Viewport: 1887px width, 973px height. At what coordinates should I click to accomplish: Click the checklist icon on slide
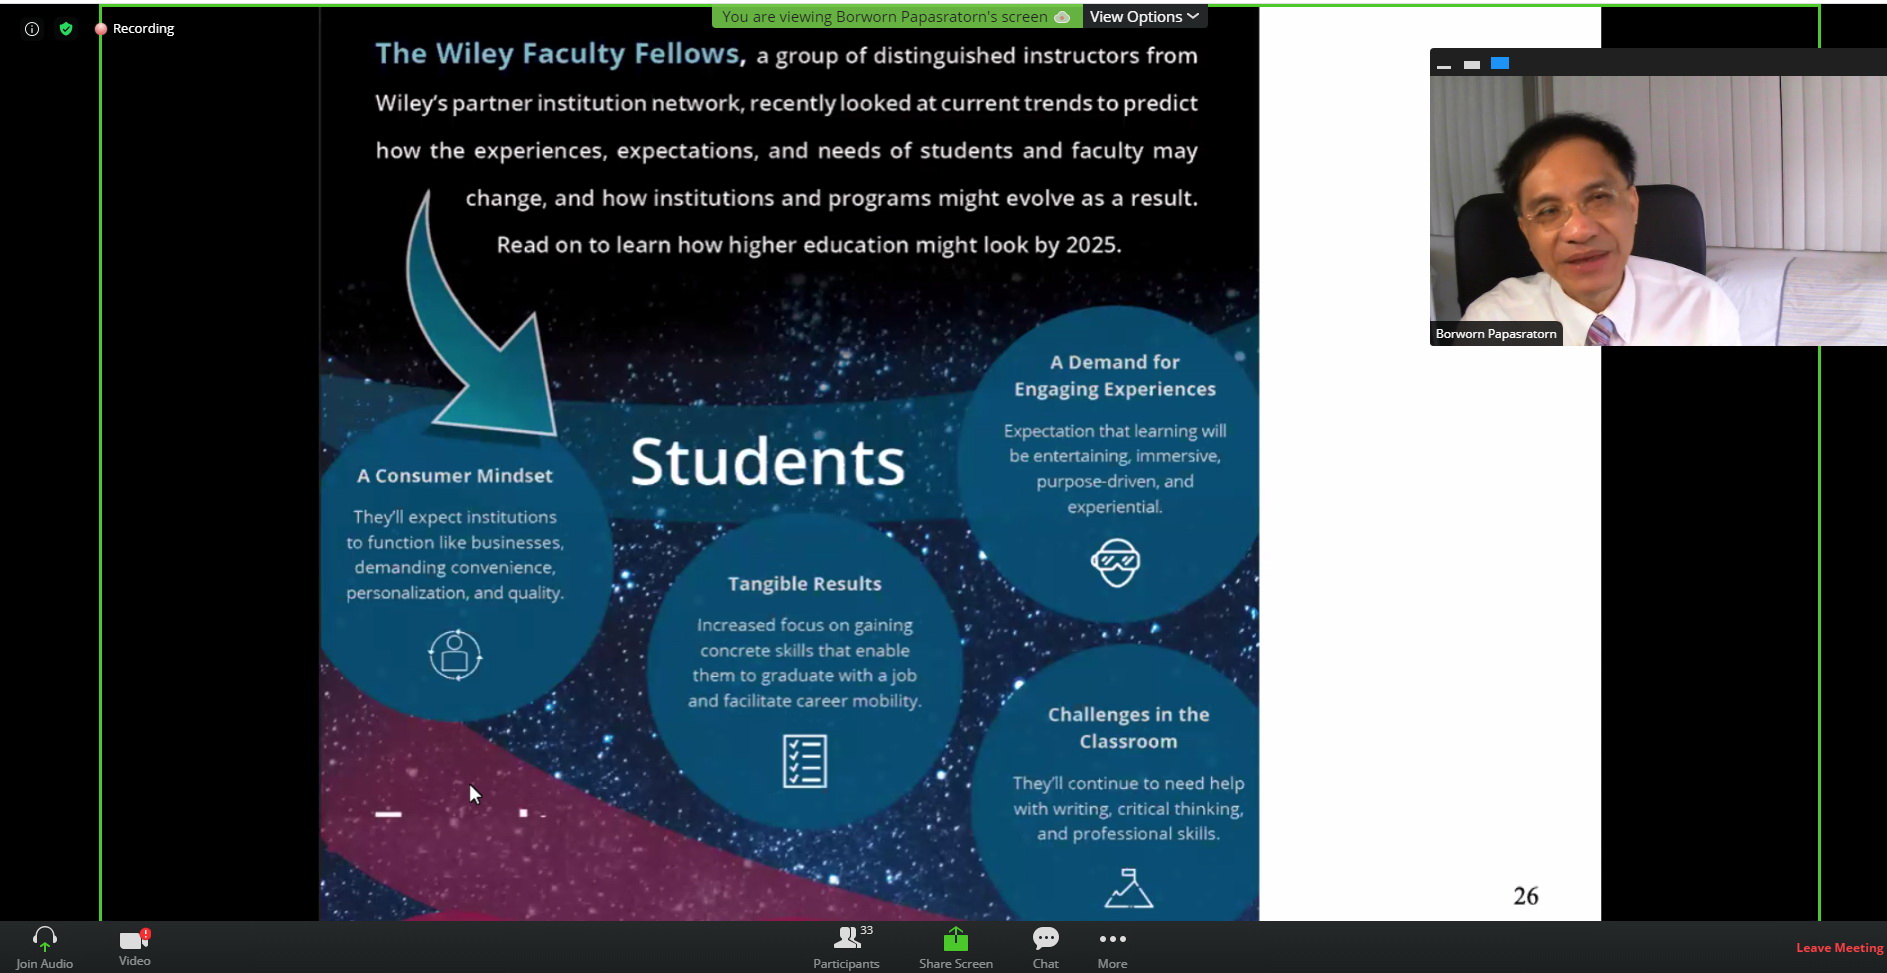click(x=805, y=761)
